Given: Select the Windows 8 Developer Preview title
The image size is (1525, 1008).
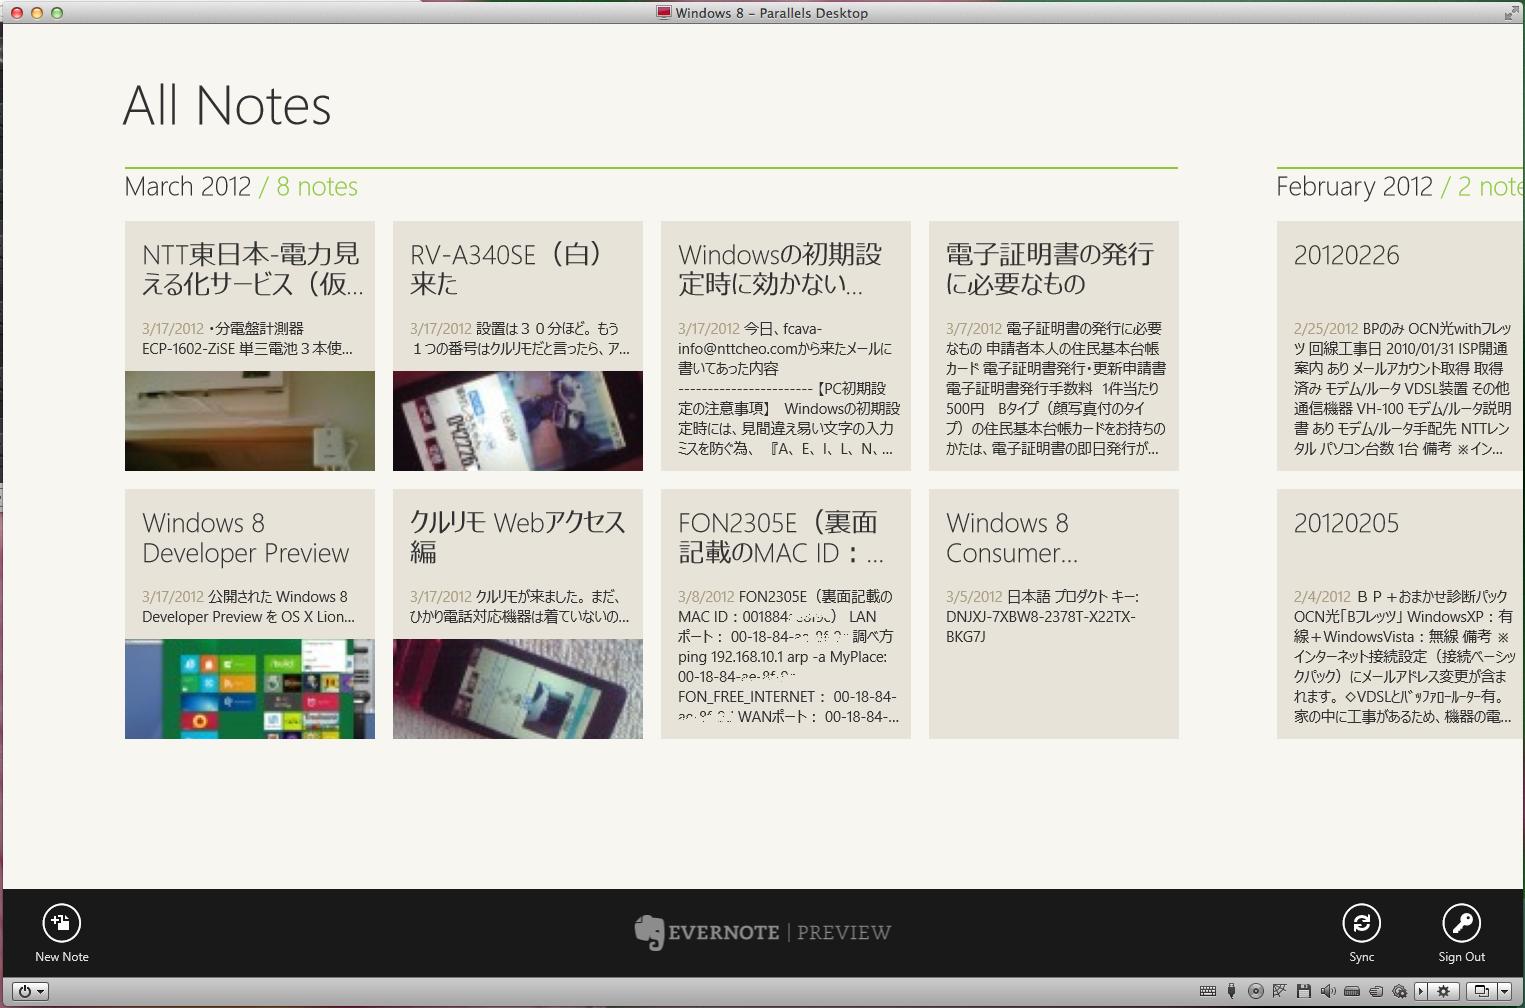Looking at the screenshot, I should [246, 538].
